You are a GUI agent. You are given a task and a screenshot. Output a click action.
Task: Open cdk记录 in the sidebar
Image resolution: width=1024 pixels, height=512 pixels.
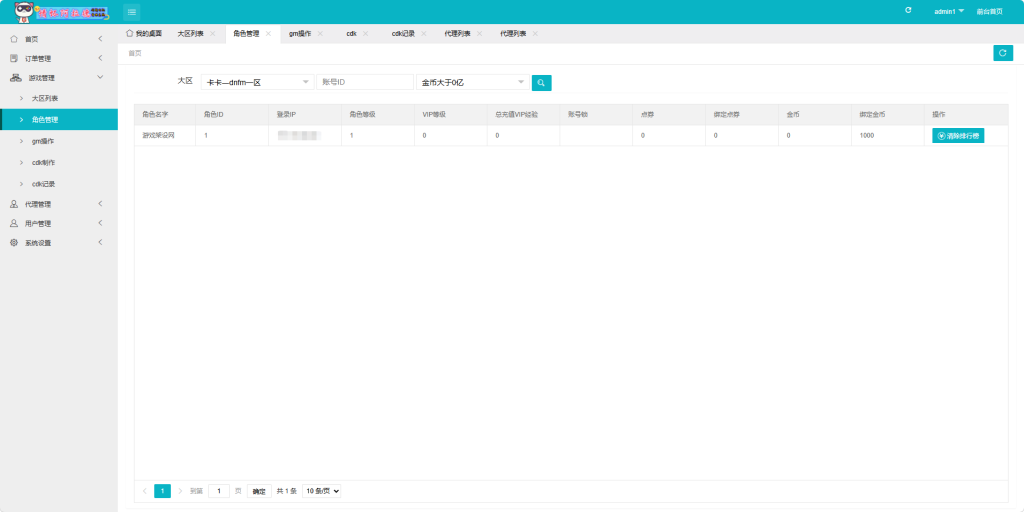point(59,184)
